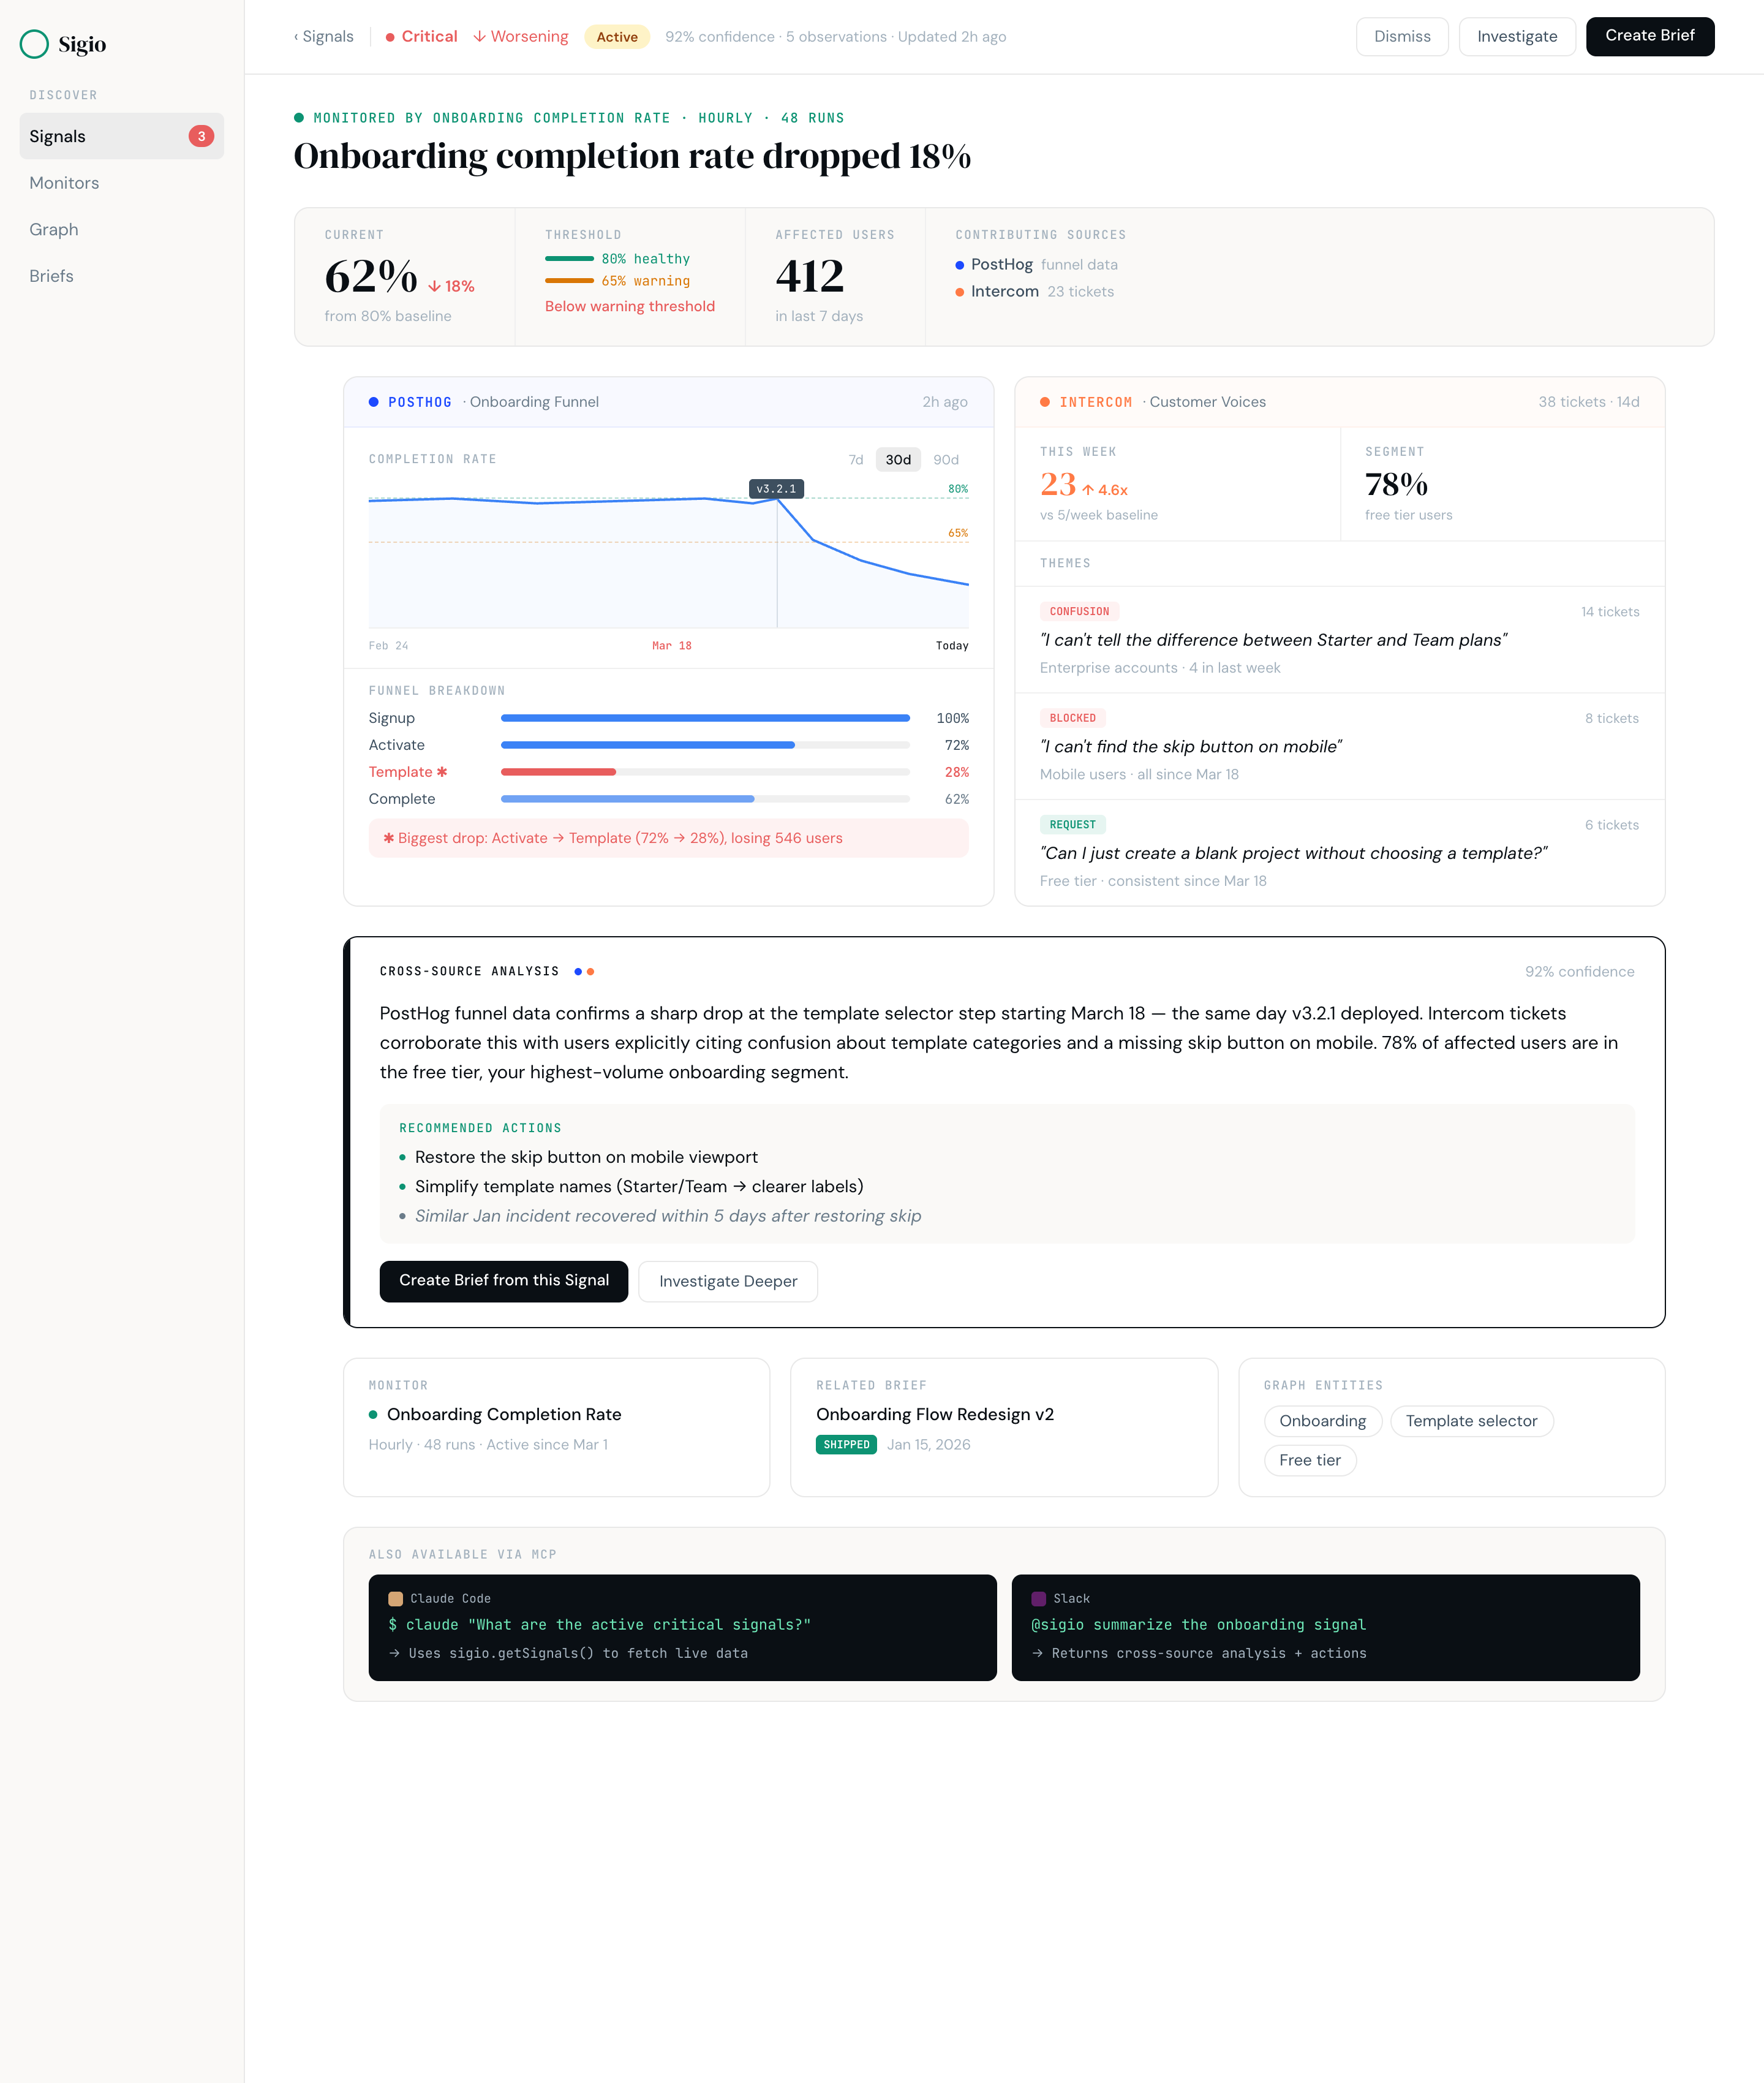Toggle the Free tier entity chip
Image resolution: width=1764 pixels, height=2083 pixels.
coord(1310,1460)
